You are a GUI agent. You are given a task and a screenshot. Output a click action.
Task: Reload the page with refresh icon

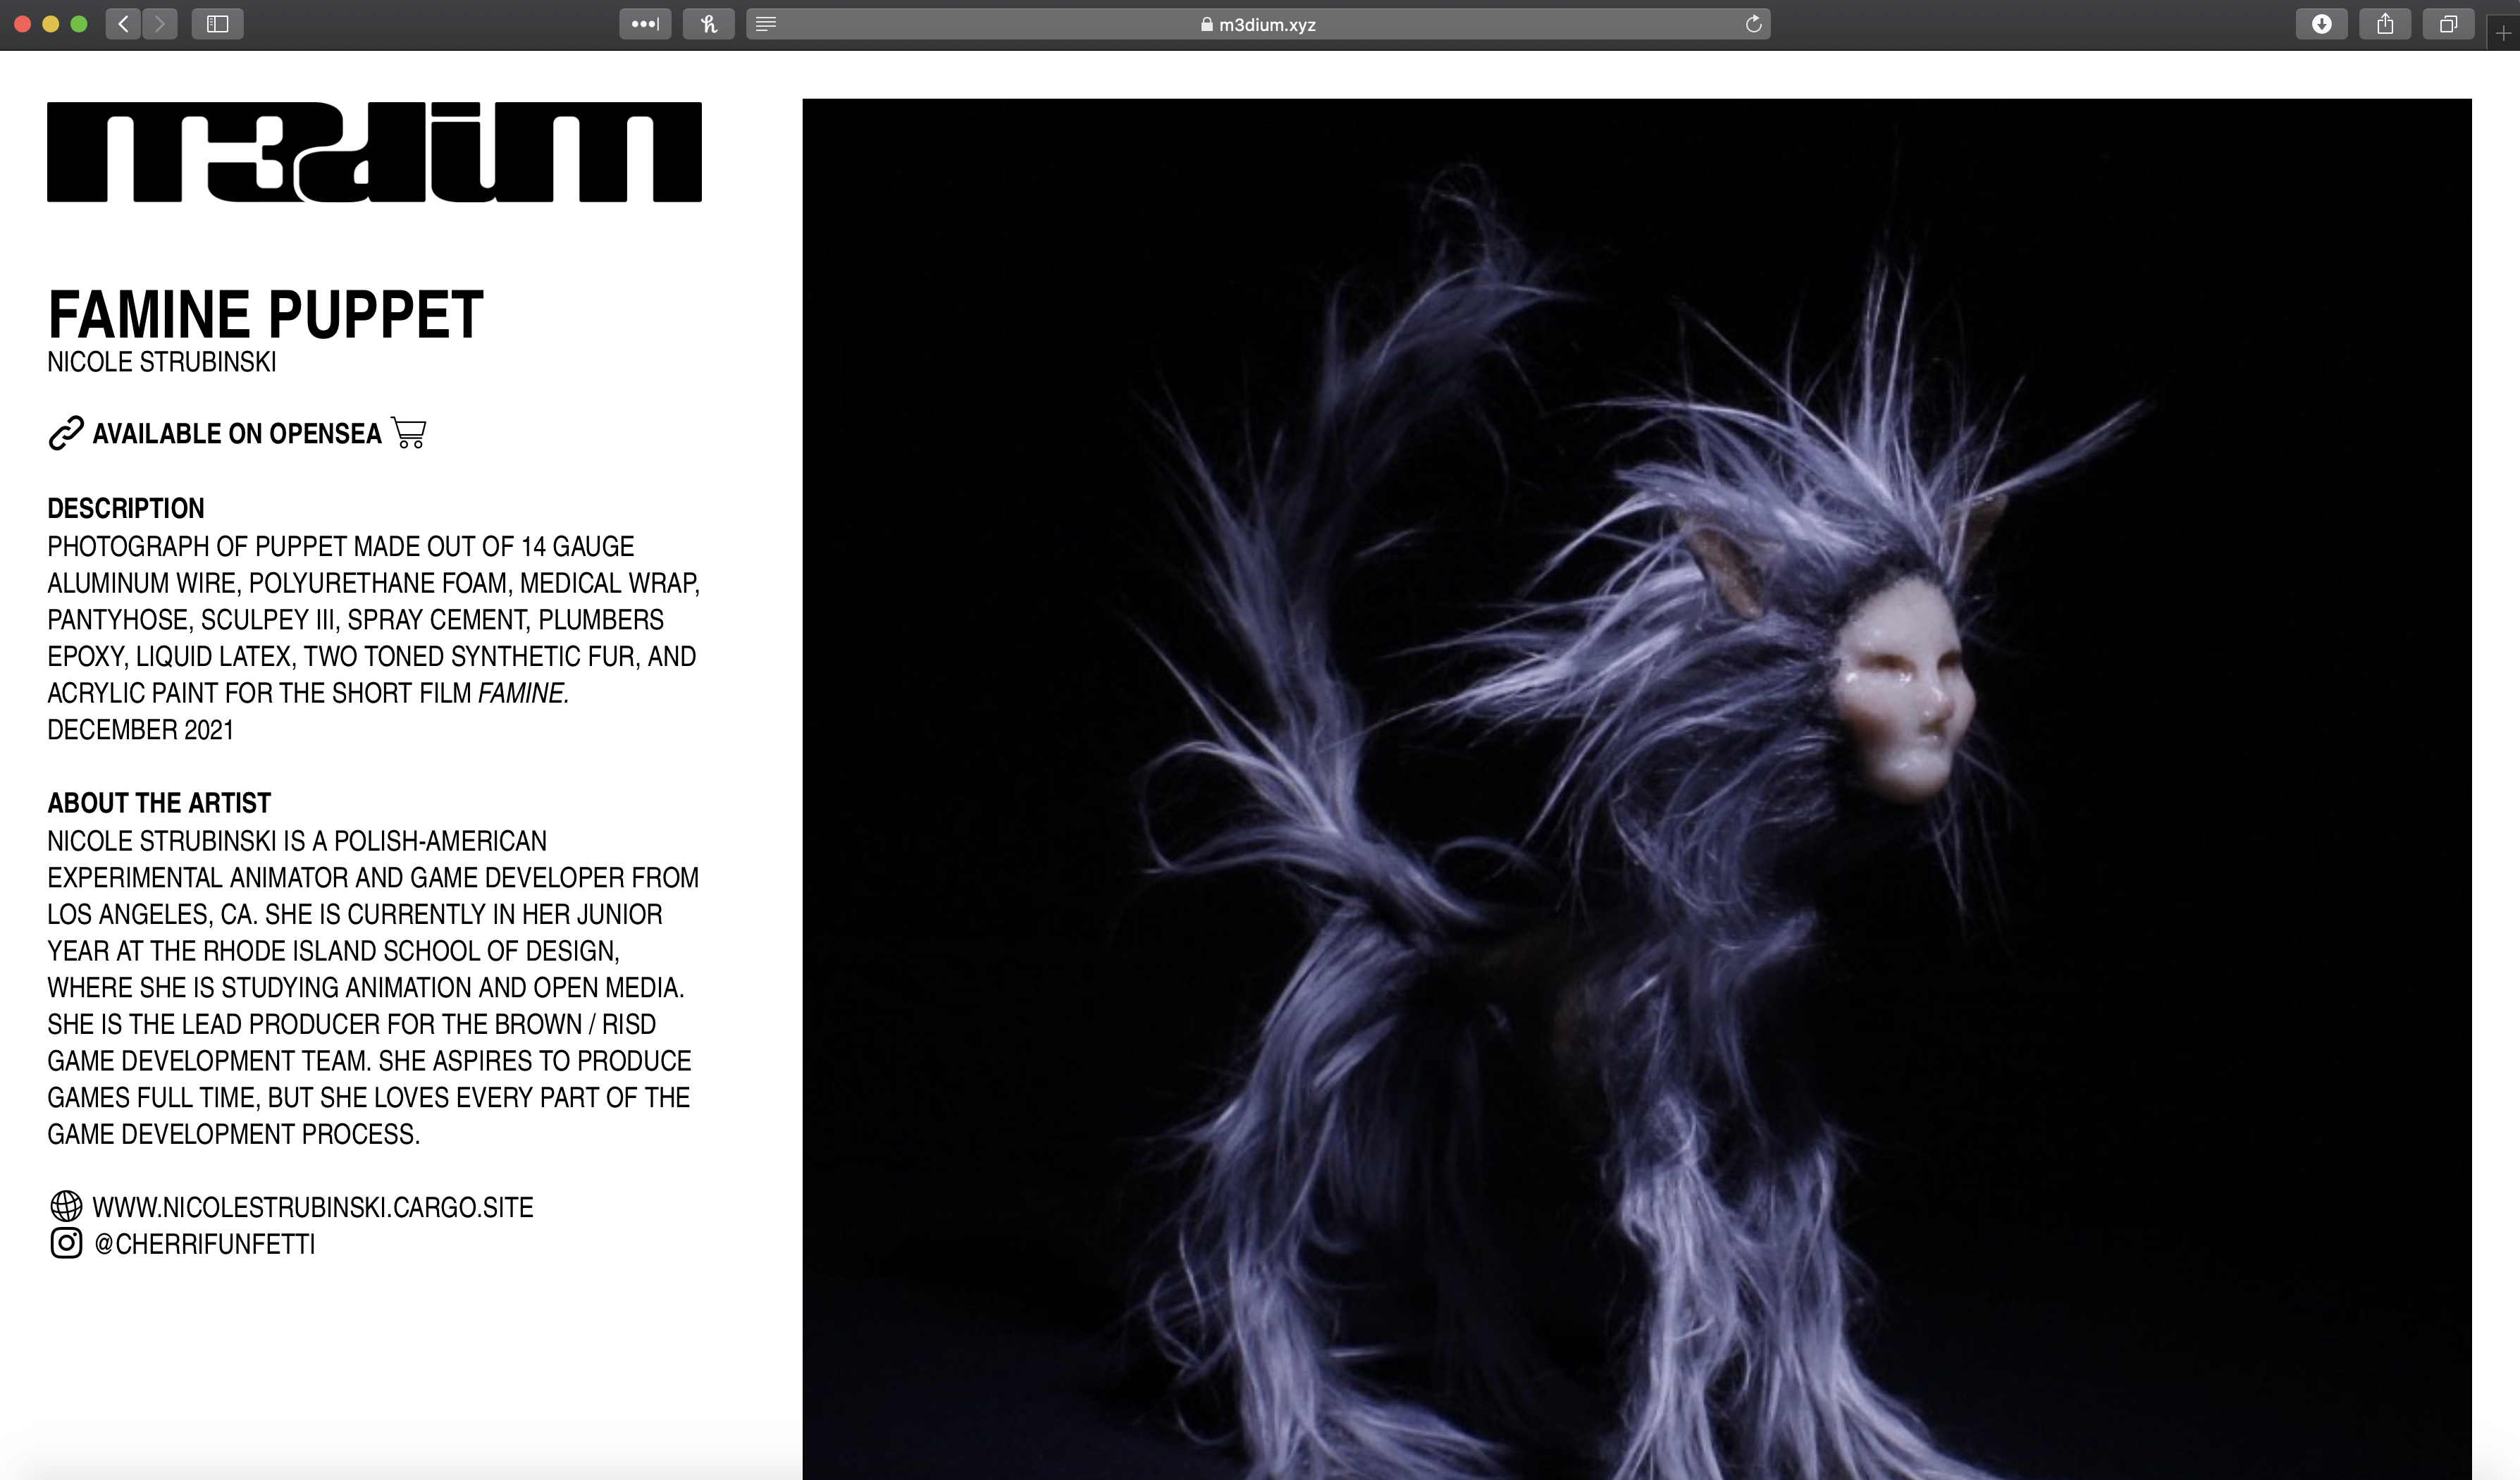tap(1753, 24)
